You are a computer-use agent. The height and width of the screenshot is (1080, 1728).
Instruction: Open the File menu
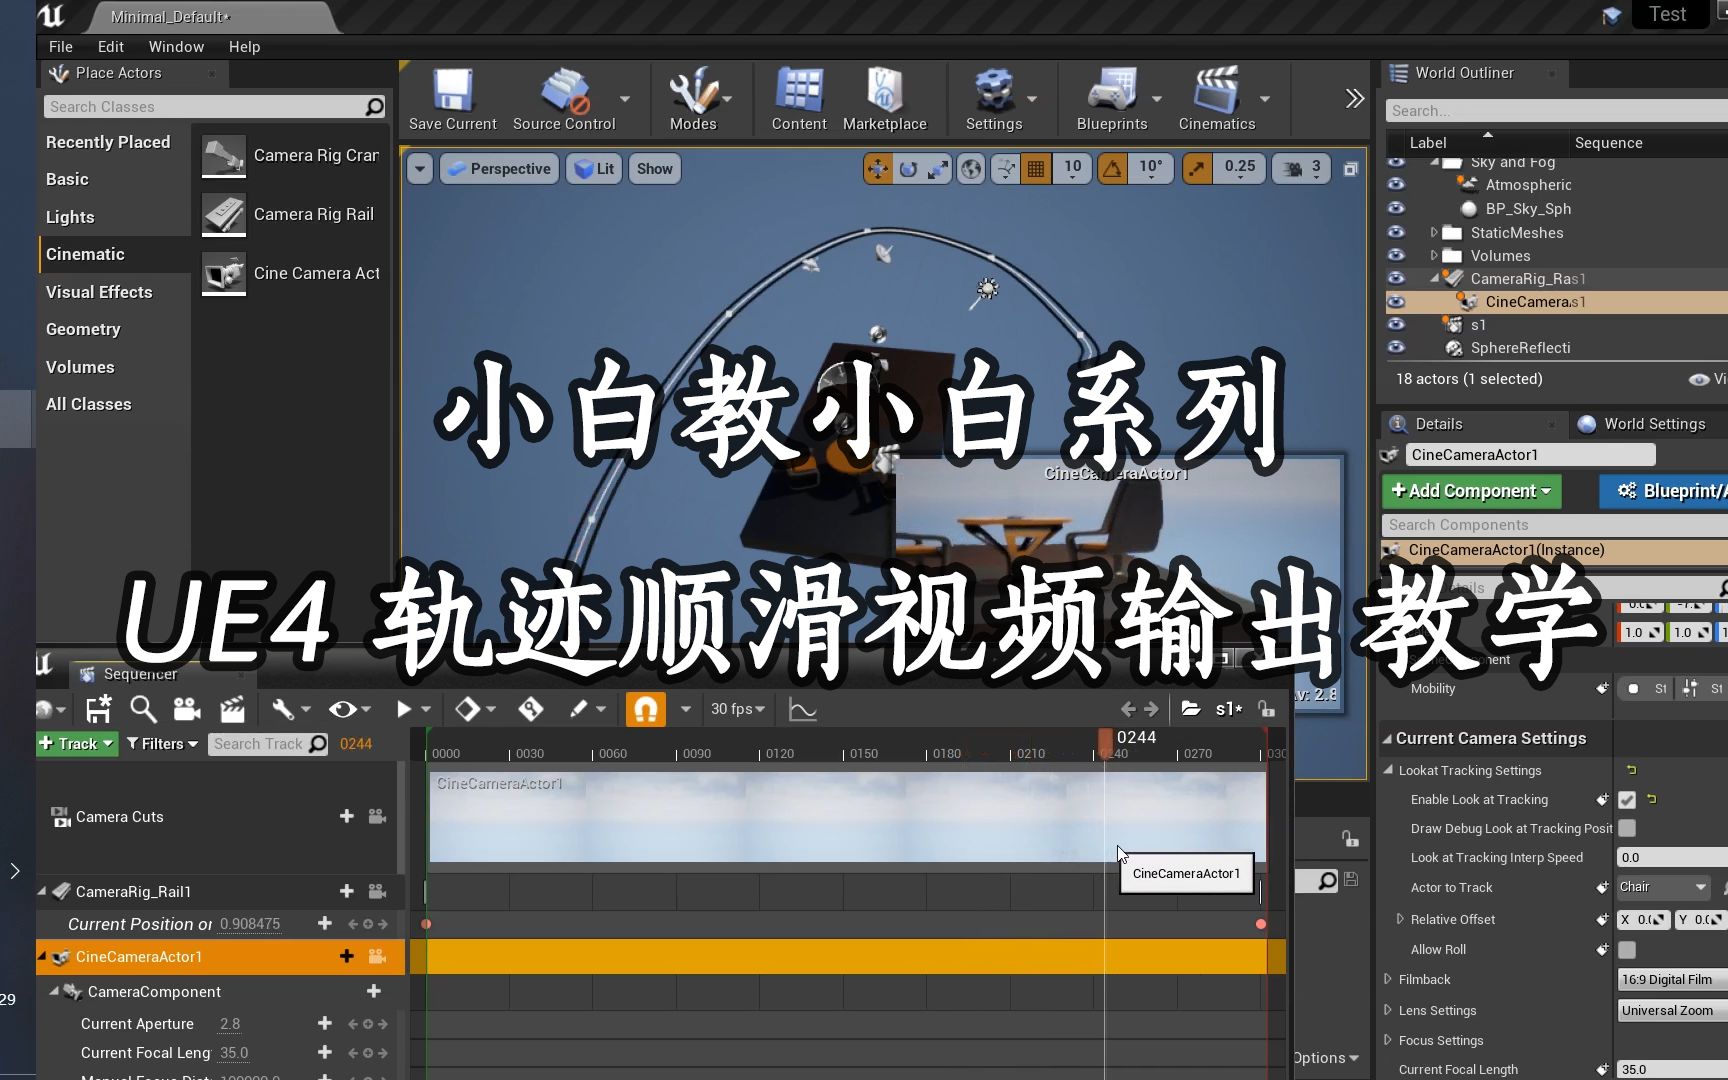61,47
